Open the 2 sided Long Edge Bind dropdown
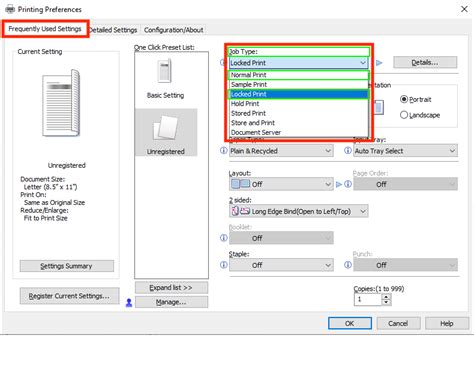This screenshot has width=474, height=366. pos(299,211)
